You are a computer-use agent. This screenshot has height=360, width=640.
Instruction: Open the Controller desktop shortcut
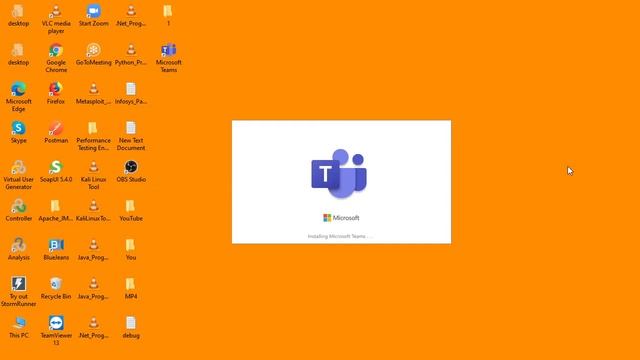pos(18,211)
